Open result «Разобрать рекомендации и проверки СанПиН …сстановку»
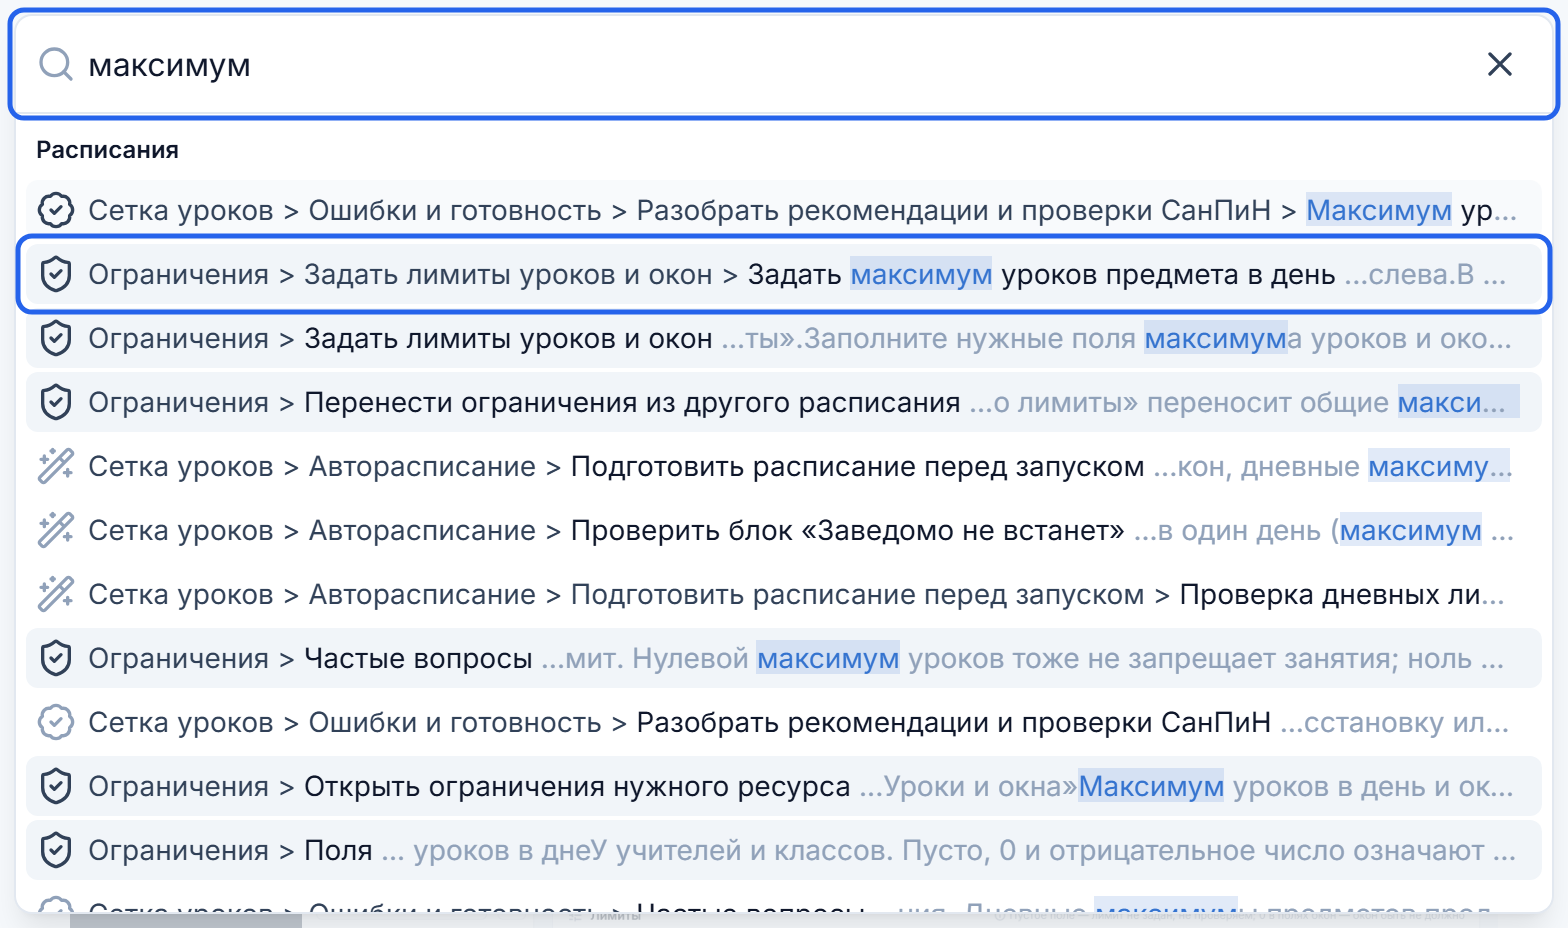The width and height of the screenshot is (1568, 928). click(784, 722)
